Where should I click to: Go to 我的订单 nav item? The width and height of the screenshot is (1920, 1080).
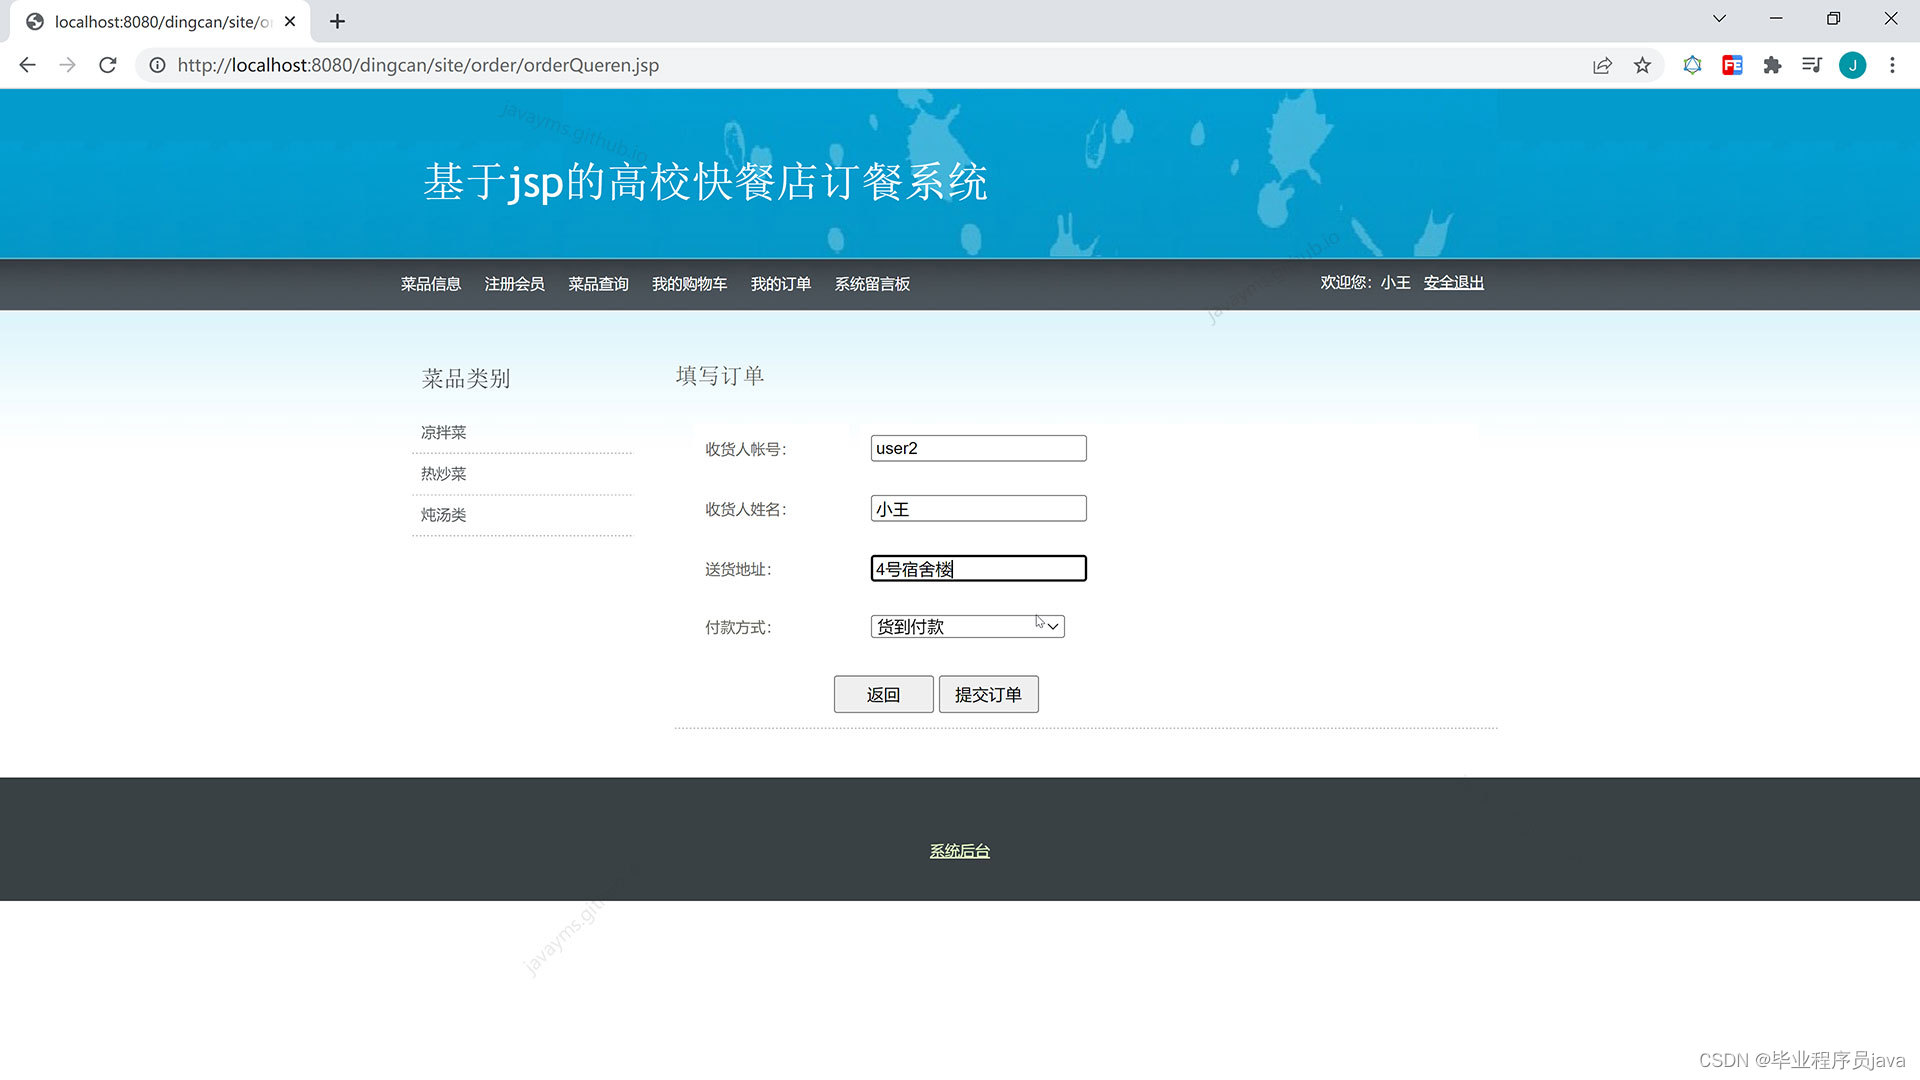[x=780, y=284]
